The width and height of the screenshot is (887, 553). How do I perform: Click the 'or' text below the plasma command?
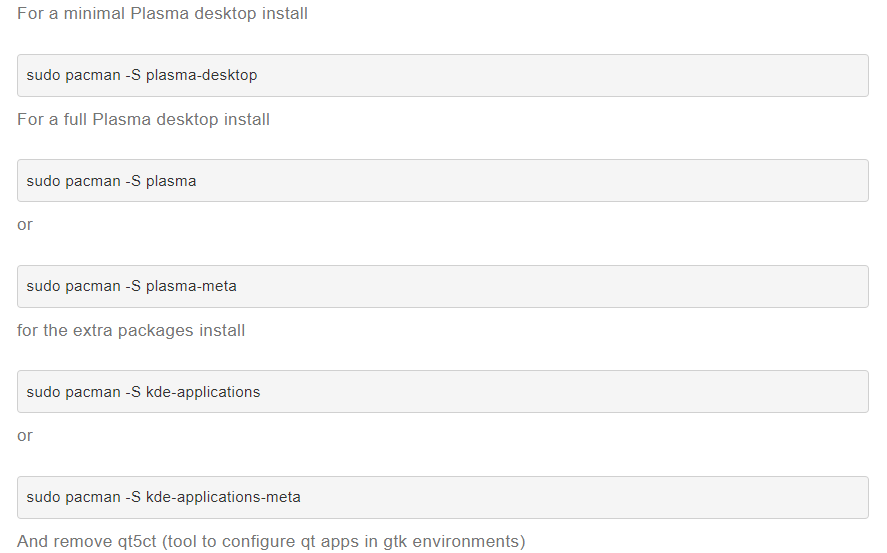25,225
